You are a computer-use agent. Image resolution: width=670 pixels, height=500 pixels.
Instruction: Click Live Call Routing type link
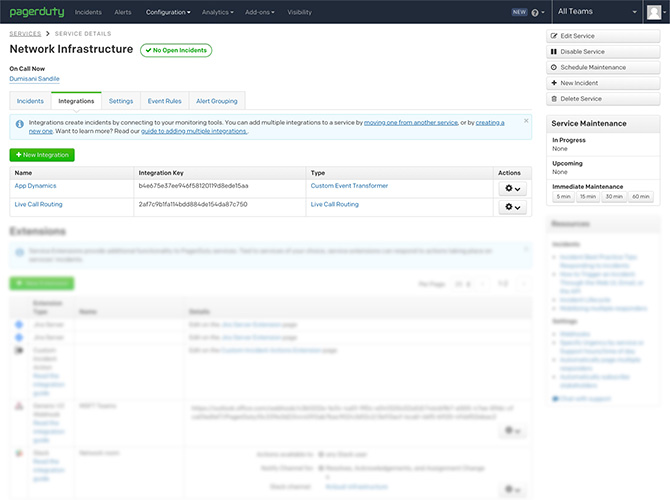[335, 204]
